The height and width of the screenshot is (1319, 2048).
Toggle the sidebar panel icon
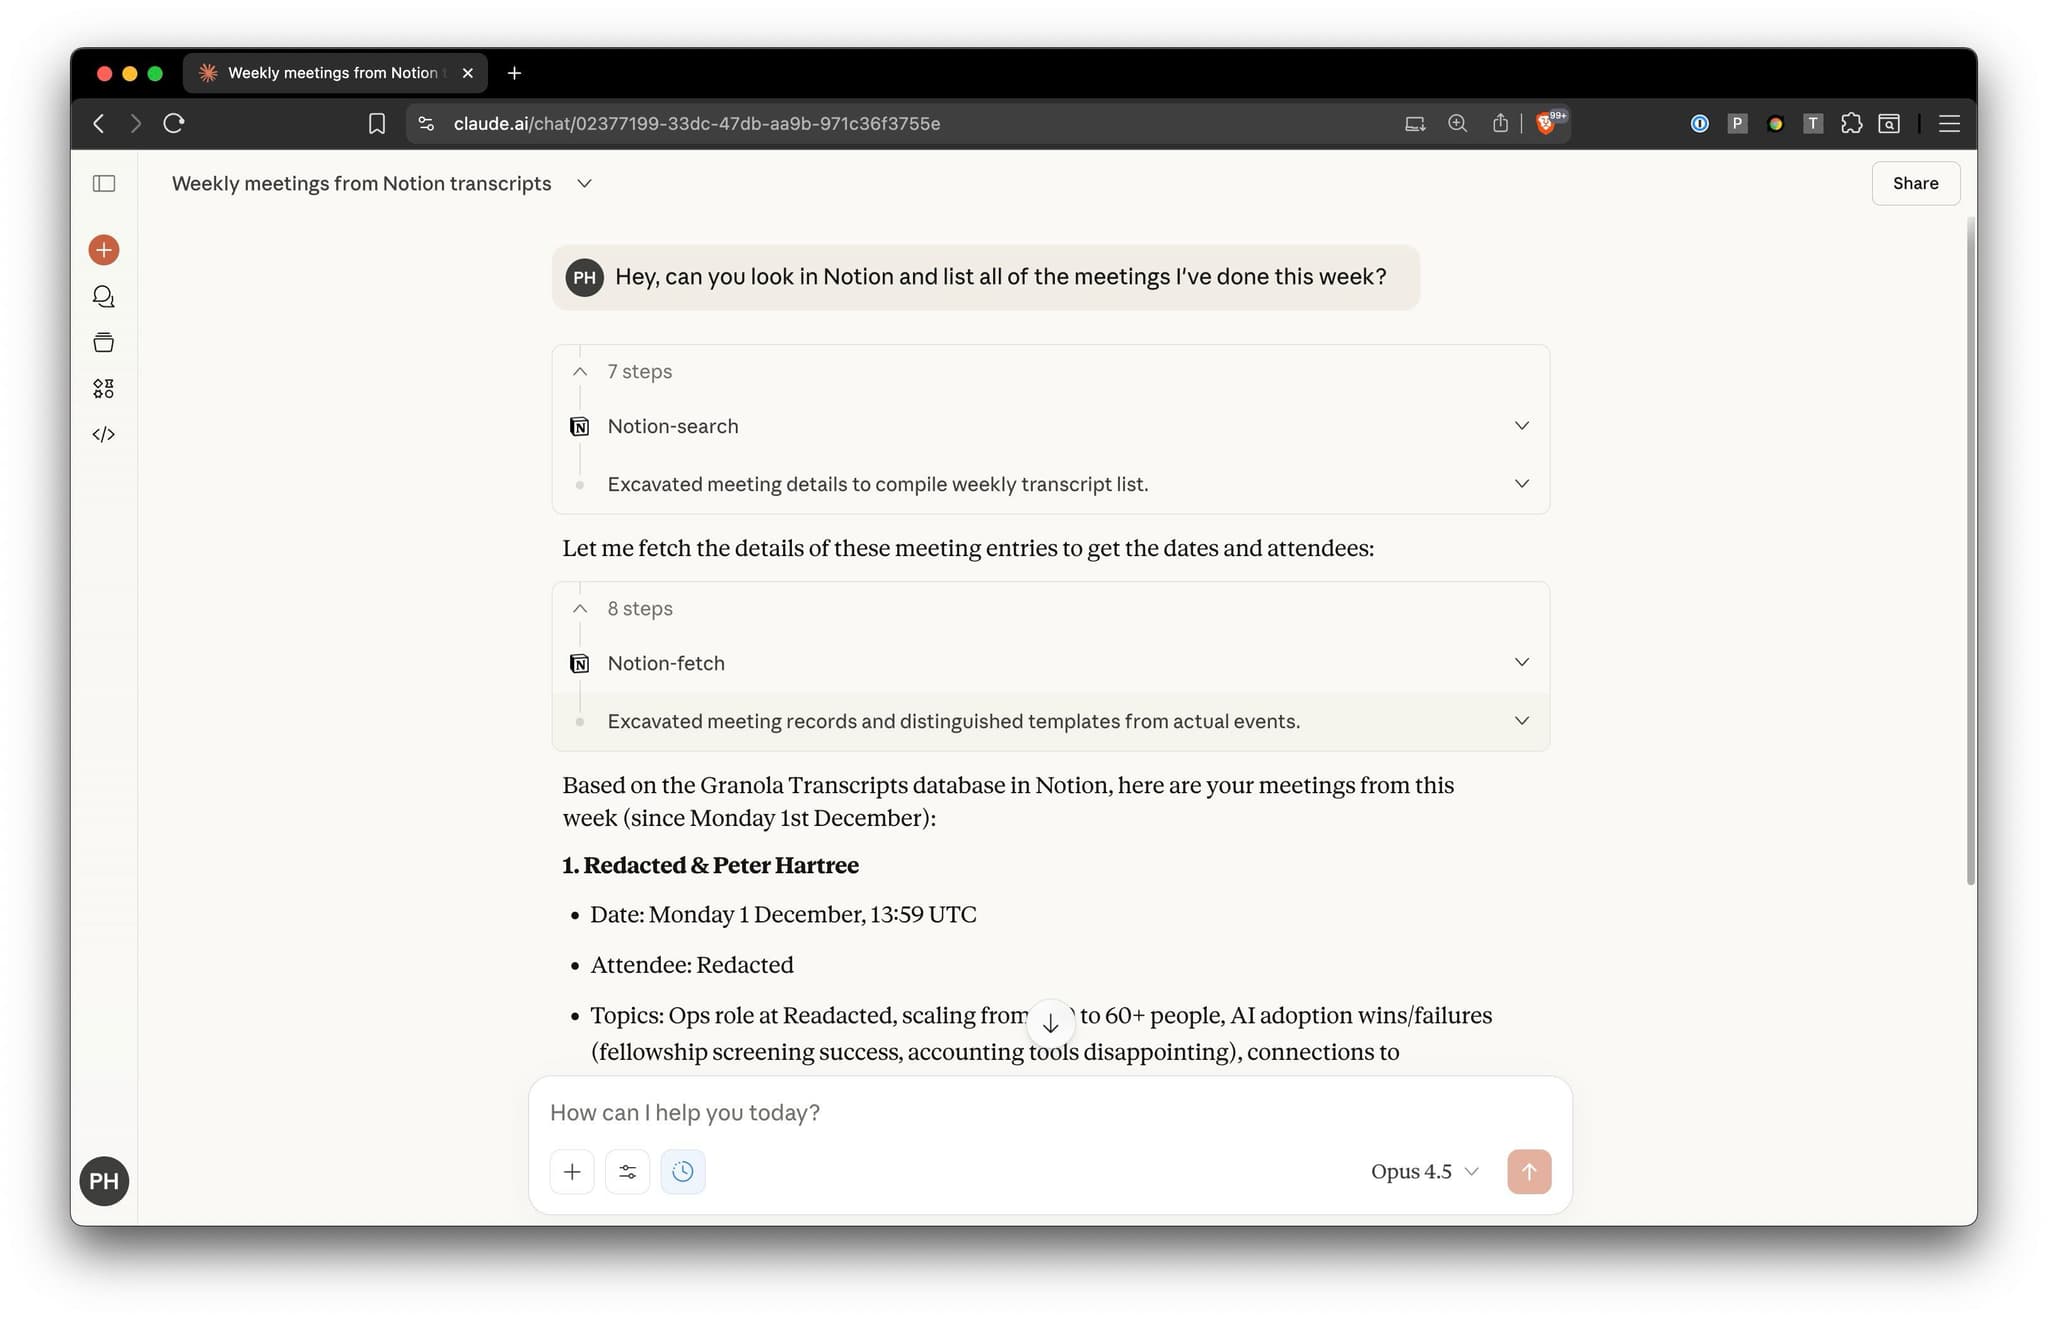pos(104,184)
